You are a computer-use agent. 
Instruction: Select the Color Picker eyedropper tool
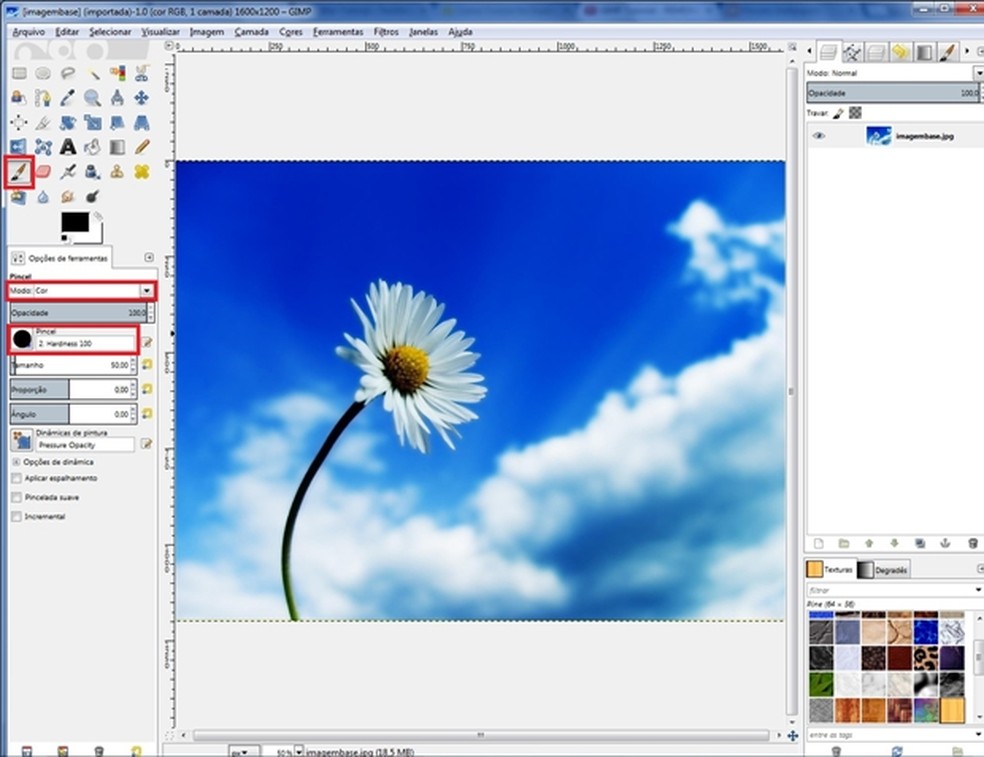pyautogui.click(x=68, y=98)
